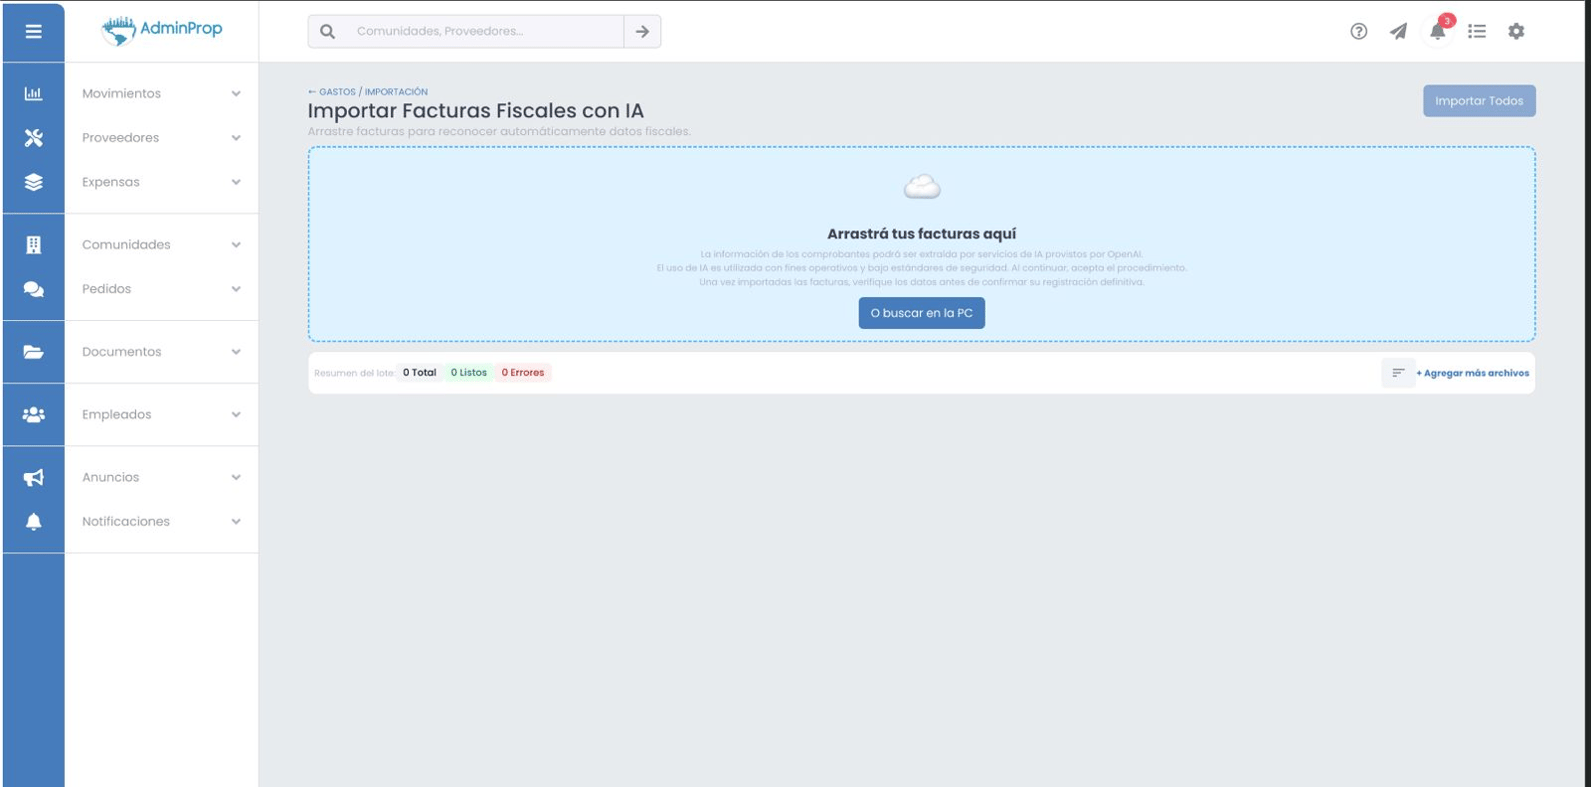The height and width of the screenshot is (787, 1591).
Task: Expand the Anuncios chevron
Action: pos(236,477)
